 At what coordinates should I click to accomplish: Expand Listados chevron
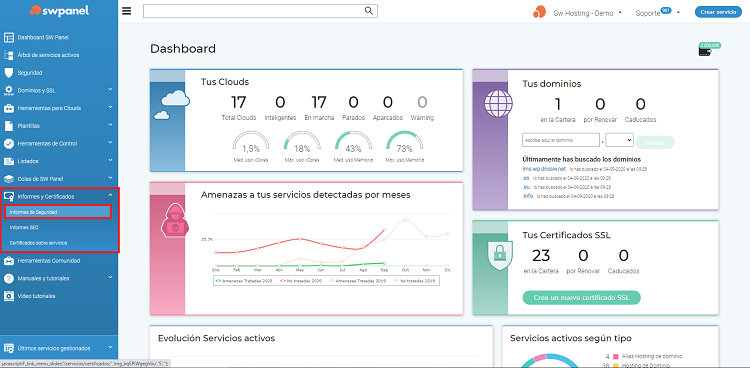pyautogui.click(x=110, y=160)
